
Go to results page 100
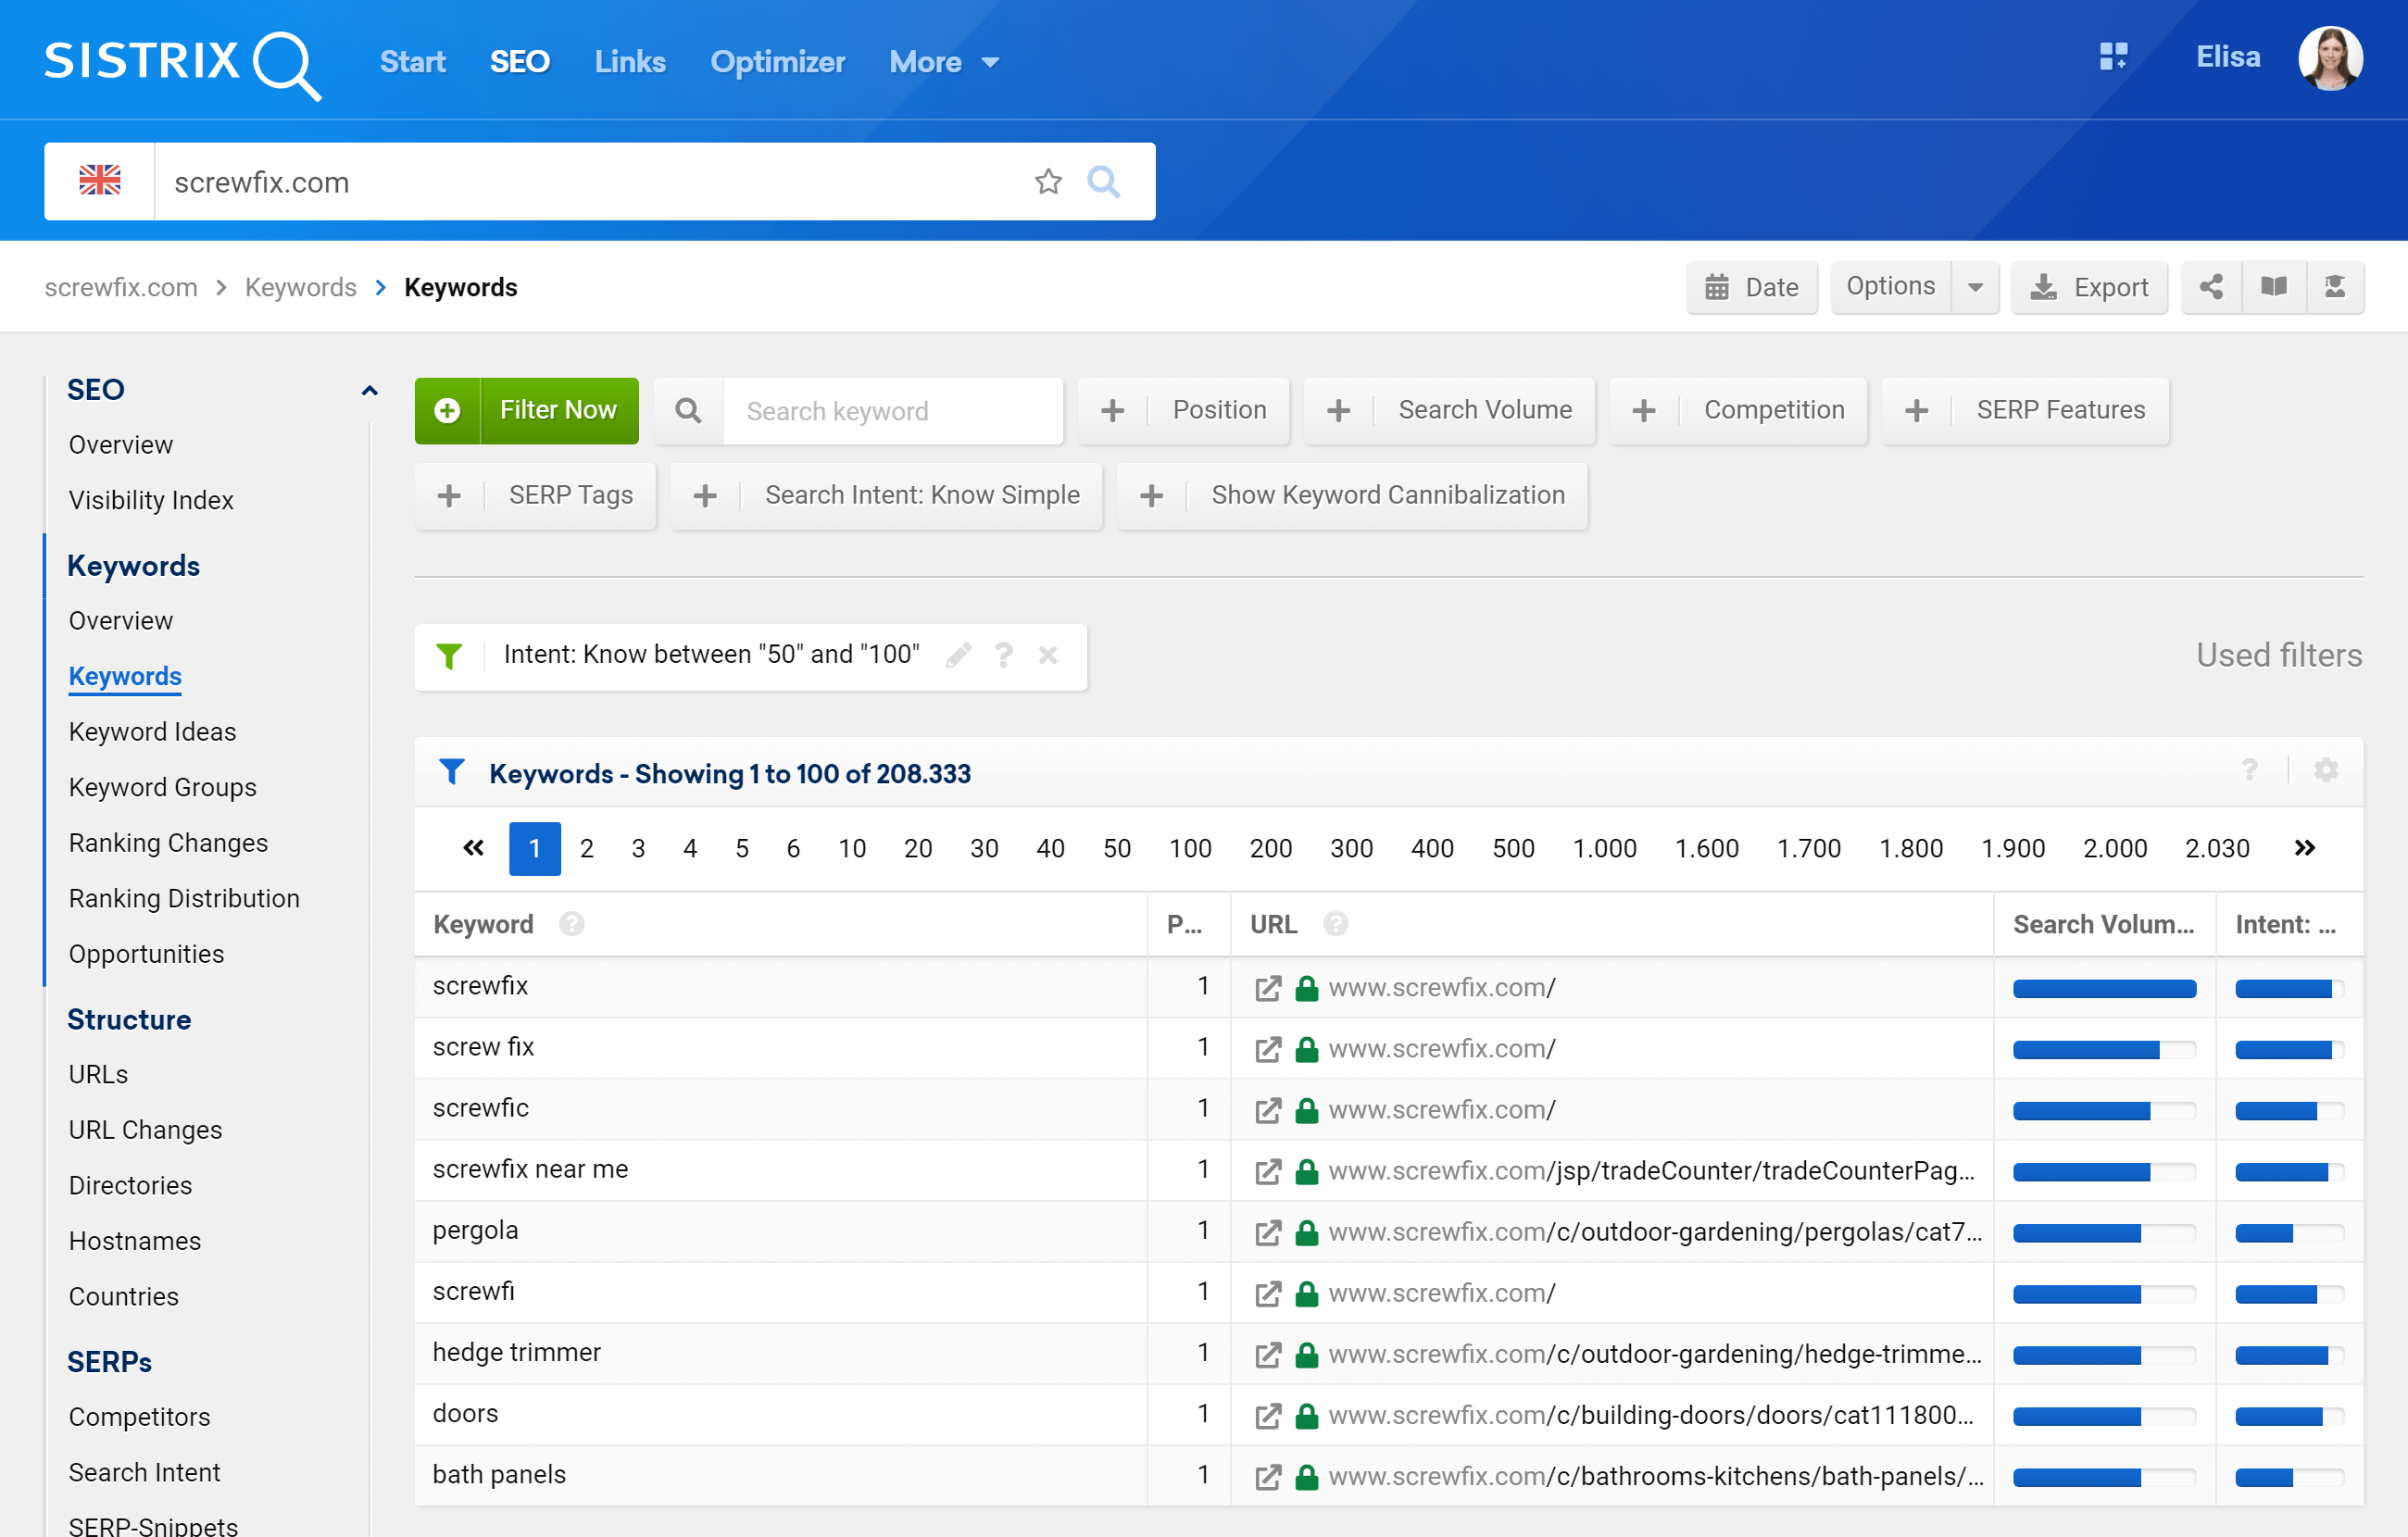[x=1190, y=848]
